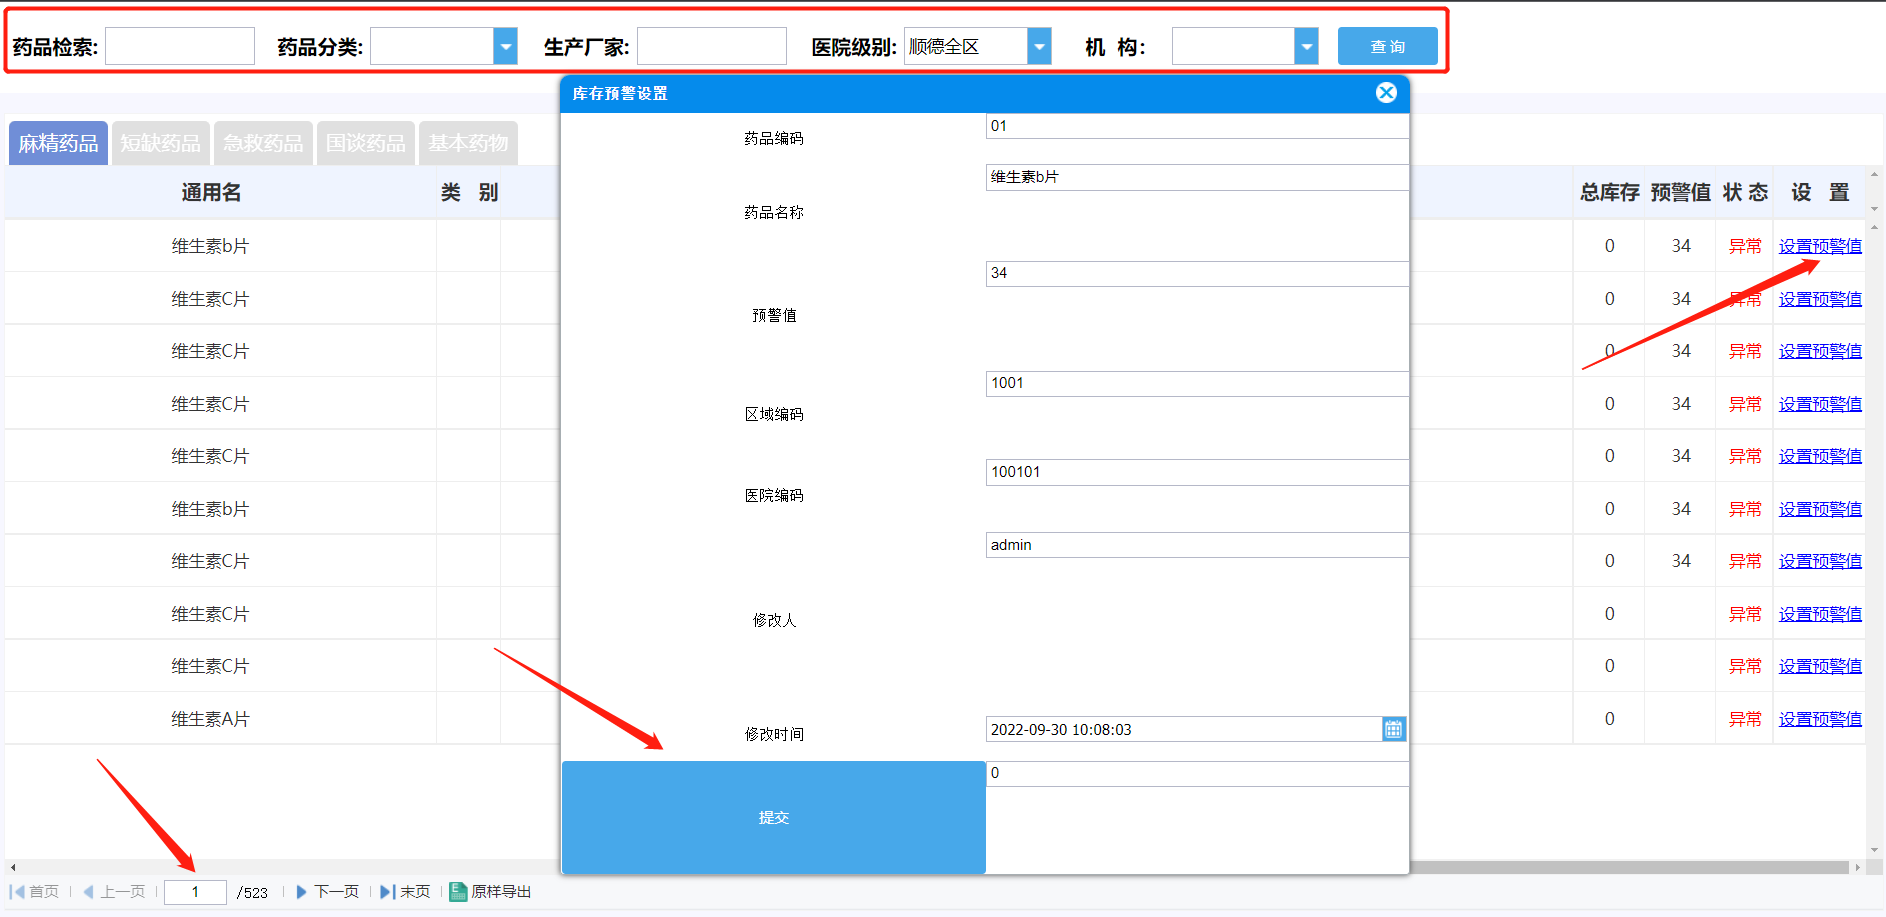Click the horizontal scrollbar at bottom

tap(934, 867)
